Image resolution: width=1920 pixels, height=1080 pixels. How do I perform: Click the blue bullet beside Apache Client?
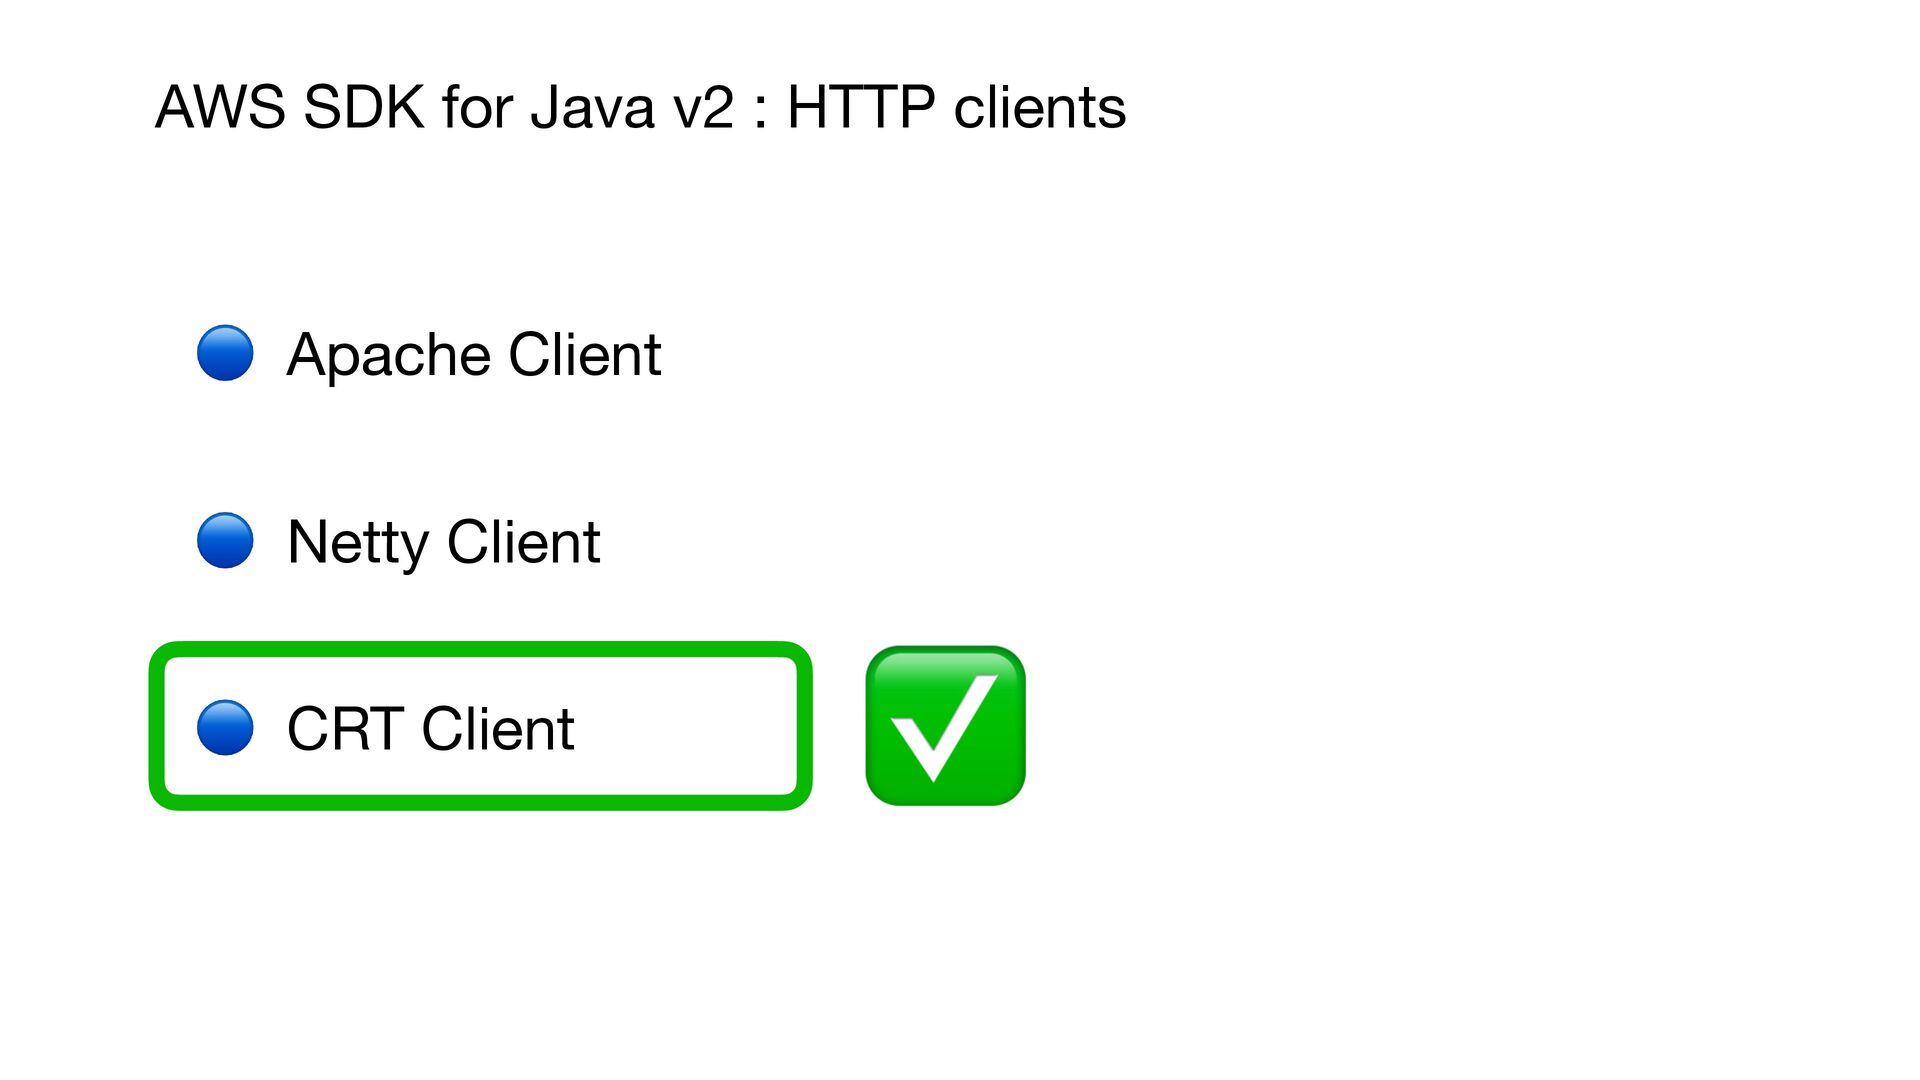pyautogui.click(x=225, y=353)
